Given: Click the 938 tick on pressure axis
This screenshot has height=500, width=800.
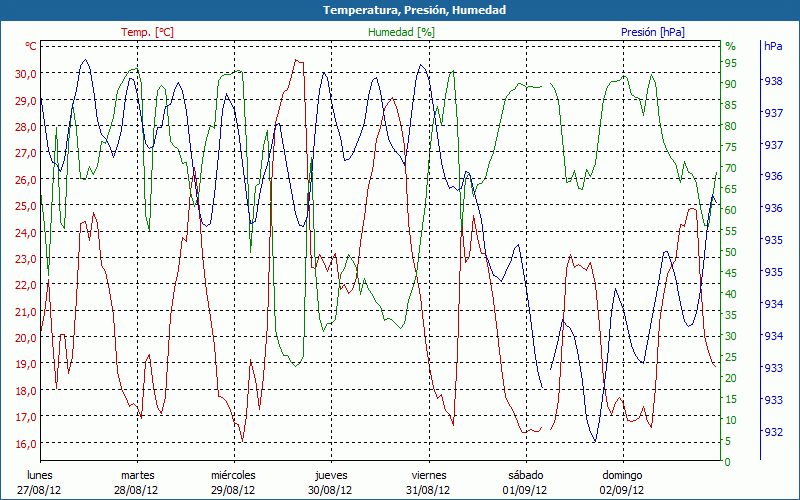Looking at the screenshot, I should [x=772, y=82].
